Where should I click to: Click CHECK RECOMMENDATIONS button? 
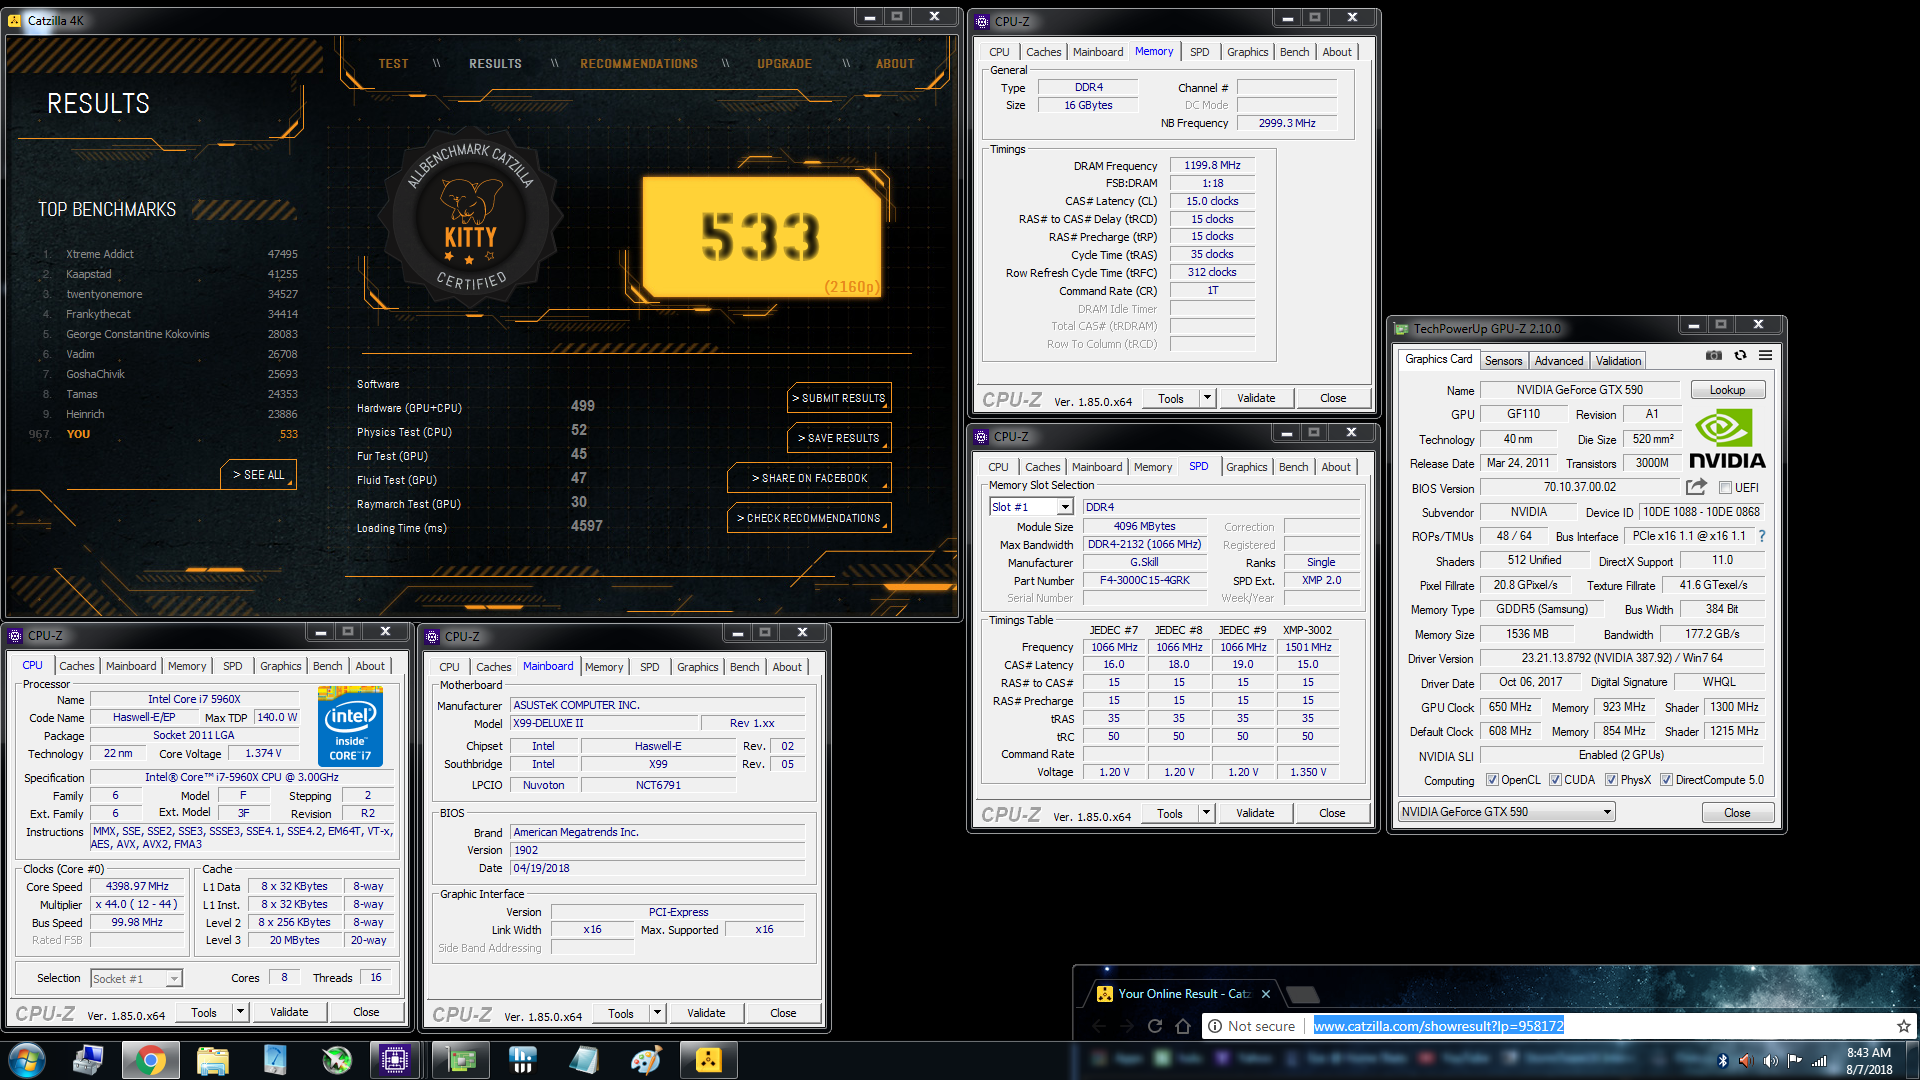[x=809, y=518]
